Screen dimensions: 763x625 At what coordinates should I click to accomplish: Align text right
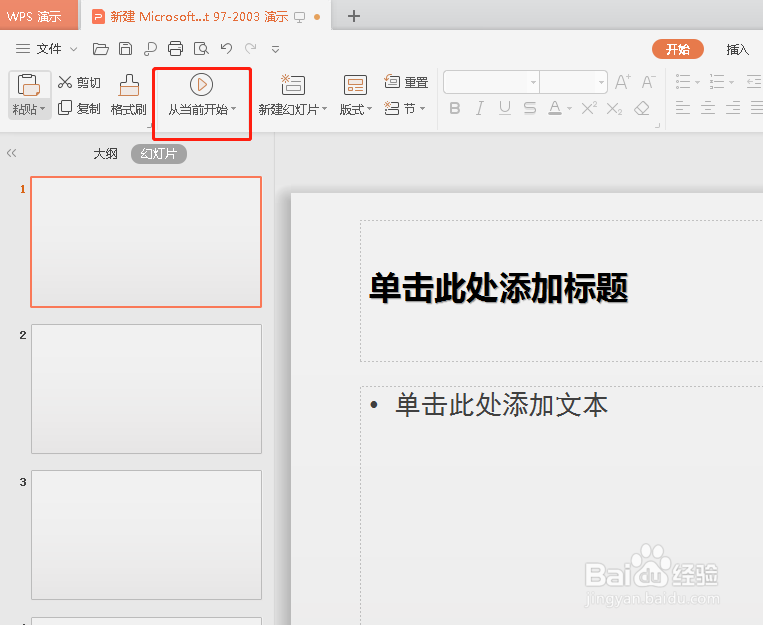[733, 108]
